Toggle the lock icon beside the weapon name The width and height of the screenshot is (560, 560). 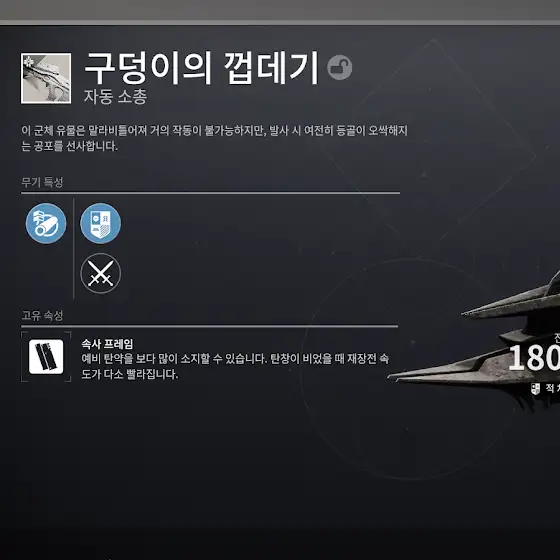pos(339,67)
